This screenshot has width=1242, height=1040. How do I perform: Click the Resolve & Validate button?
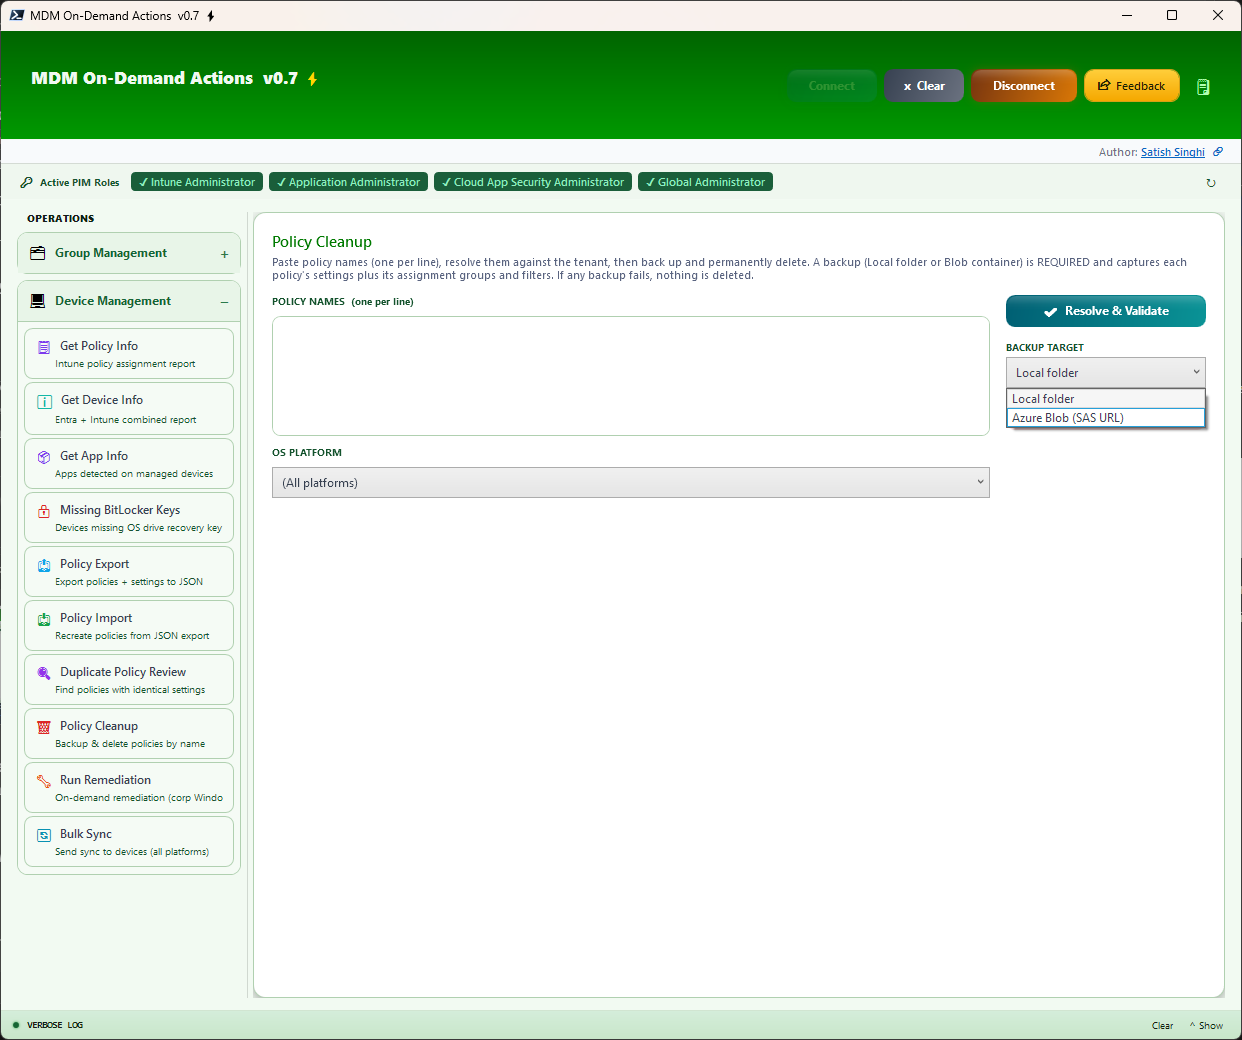pyautogui.click(x=1105, y=311)
